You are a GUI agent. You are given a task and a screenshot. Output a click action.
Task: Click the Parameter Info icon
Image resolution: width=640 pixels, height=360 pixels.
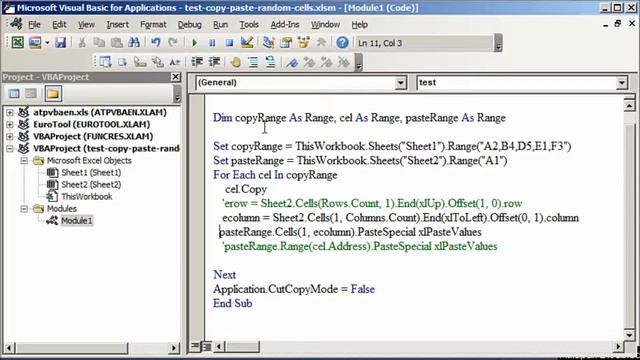point(158,62)
